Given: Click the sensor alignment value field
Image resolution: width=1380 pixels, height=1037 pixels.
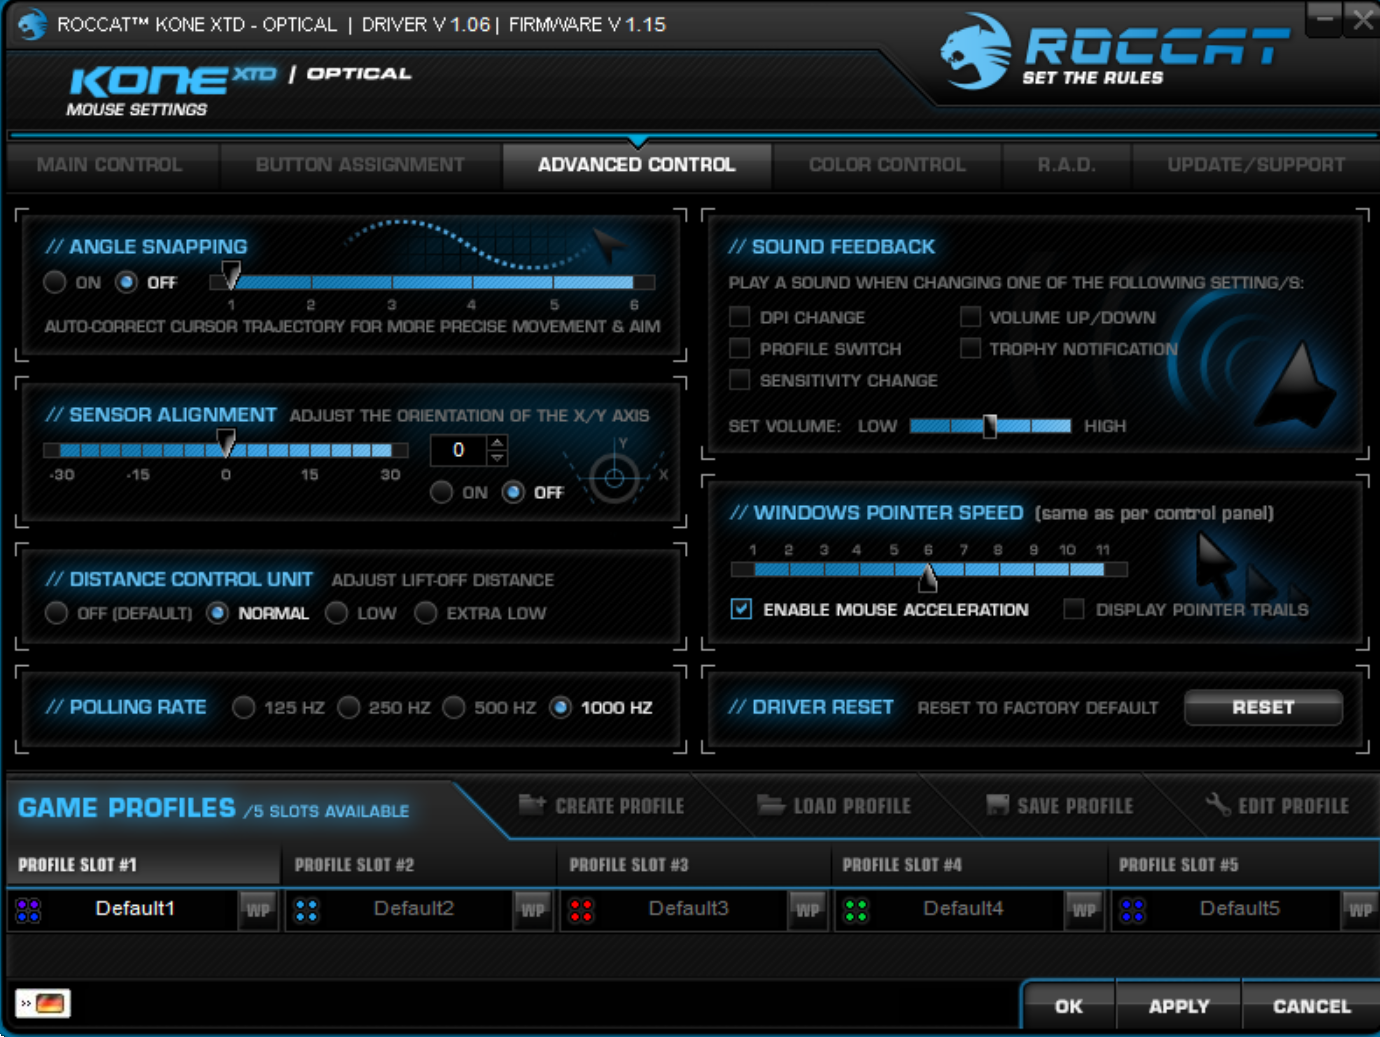Looking at the screenshot, I should tap(459, 450).
